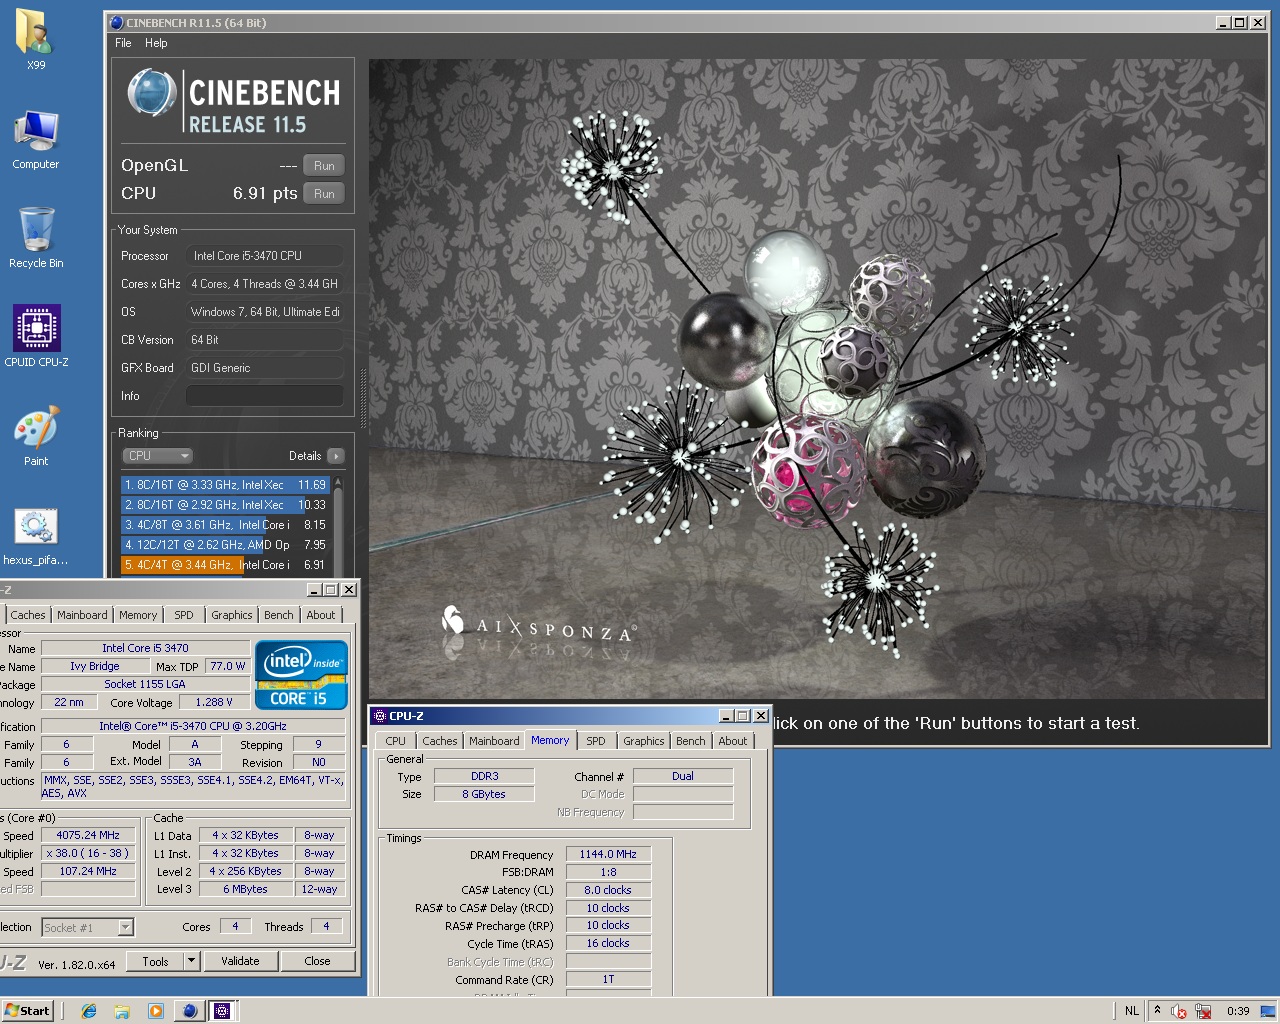Switch to Memory tab in left CPU-Z window
The width and height of the screenshot is (1280, 1024).
pos(138,615)
